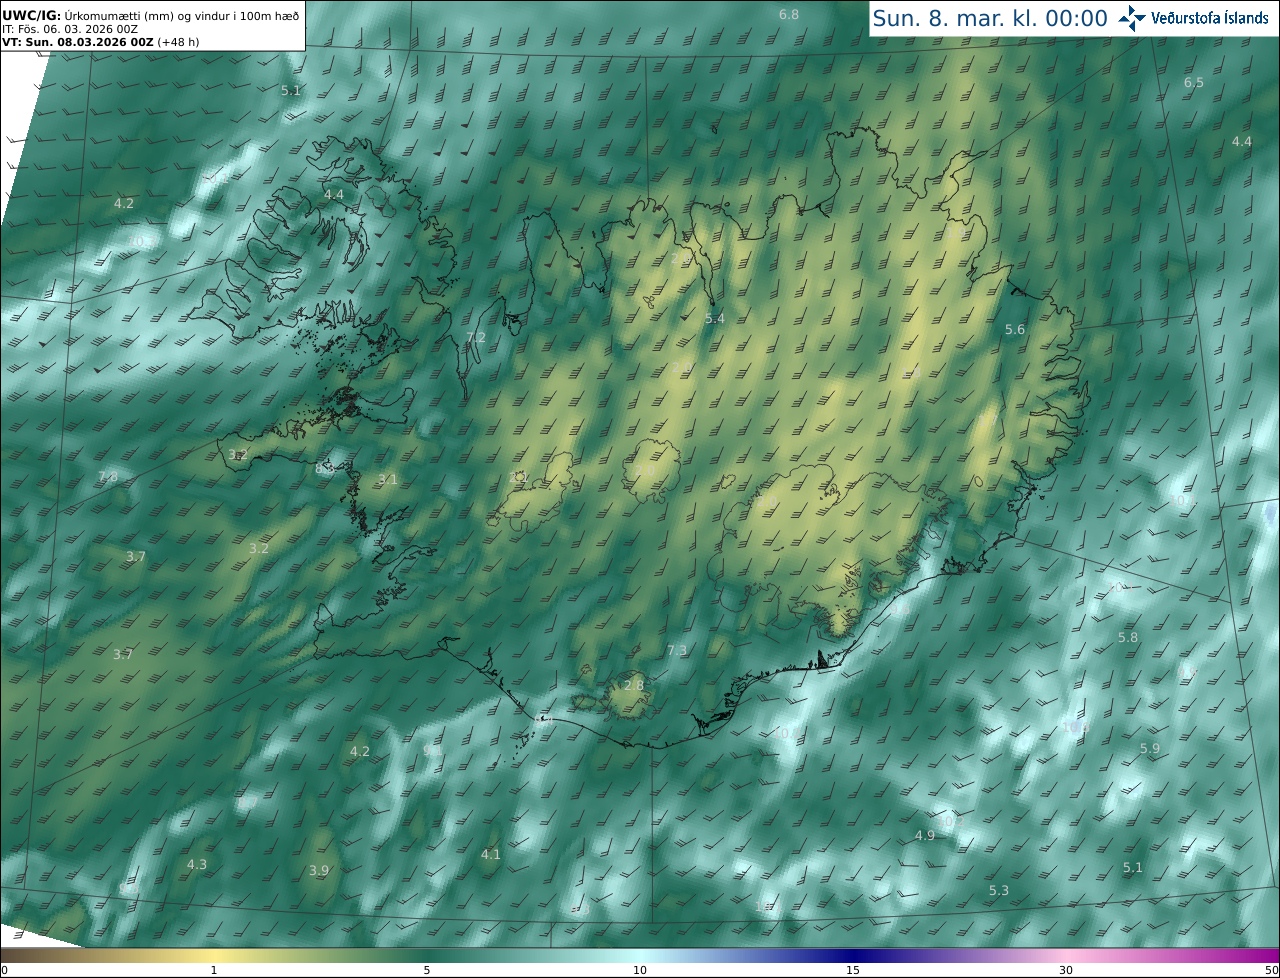
Task: Select the 'IT: Fös. 06. 03. 2026 00Z' line
Action: click(x=70, y=29)
